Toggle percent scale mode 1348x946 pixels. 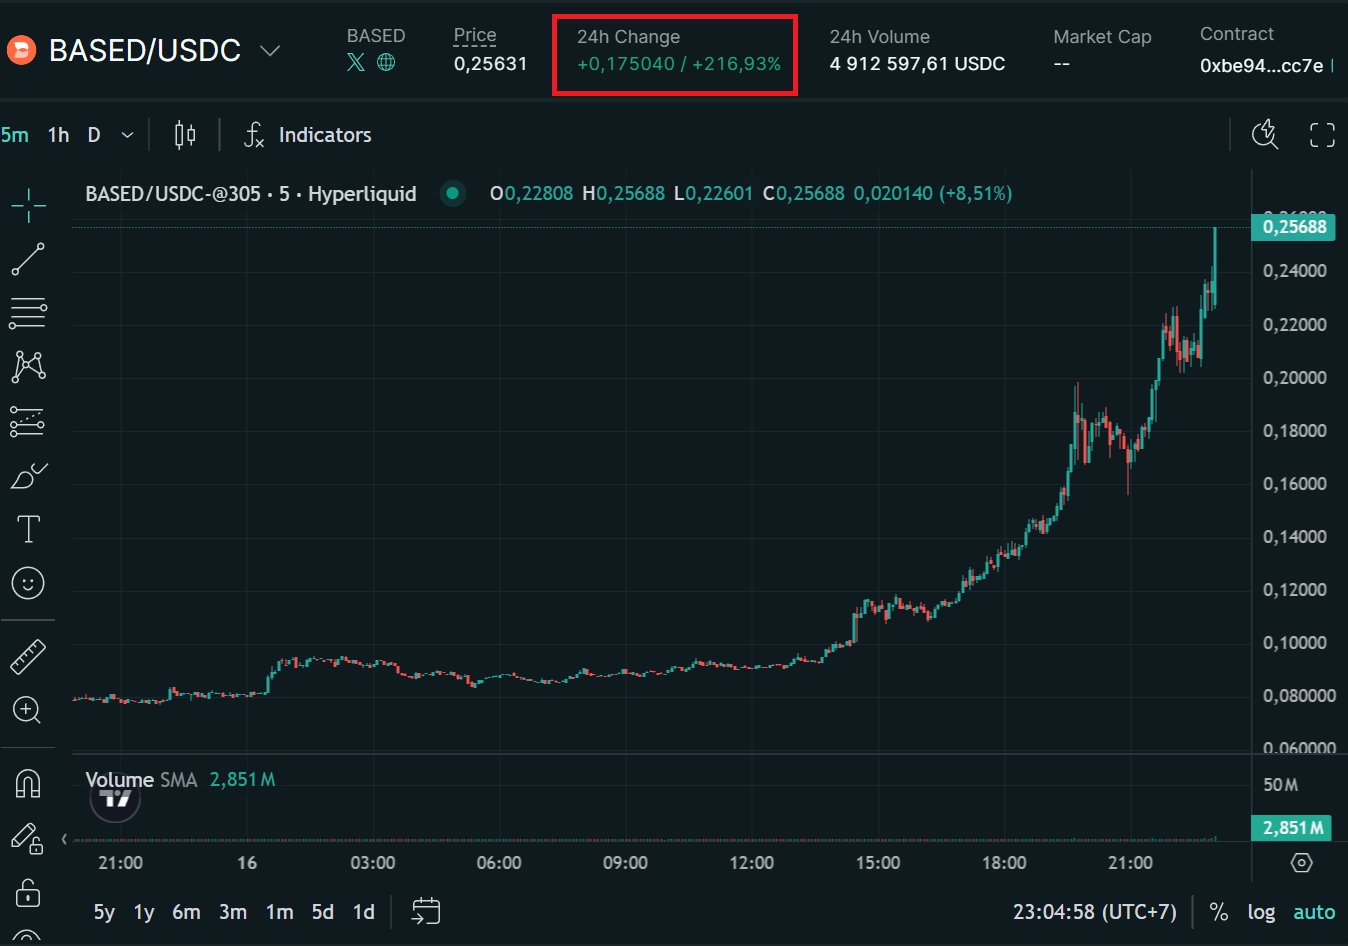pyautogui.click(x=1218, y=911)
